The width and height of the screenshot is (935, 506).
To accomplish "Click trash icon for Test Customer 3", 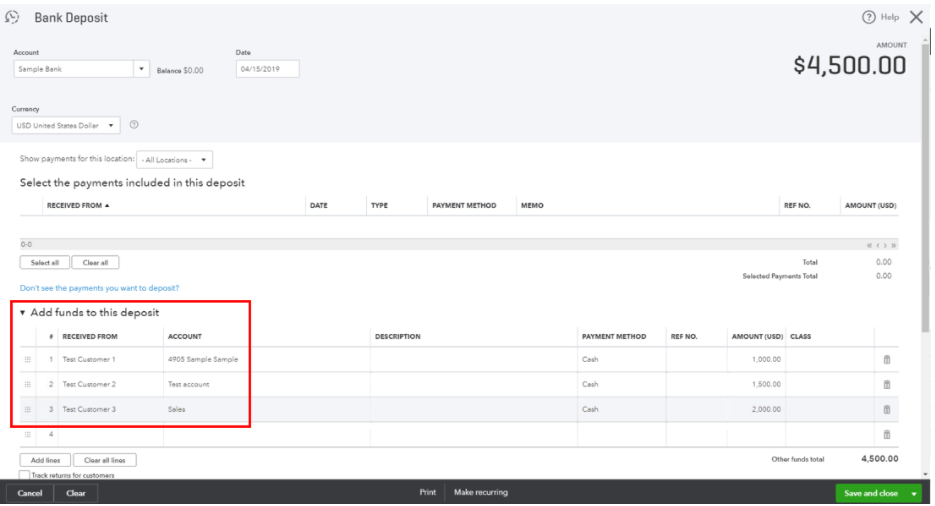I will 886,409.
